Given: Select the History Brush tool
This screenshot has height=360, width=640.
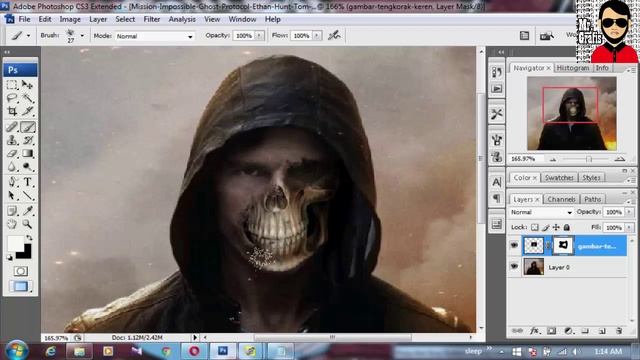Looking at the screenshot, I should tap(27, 140).
